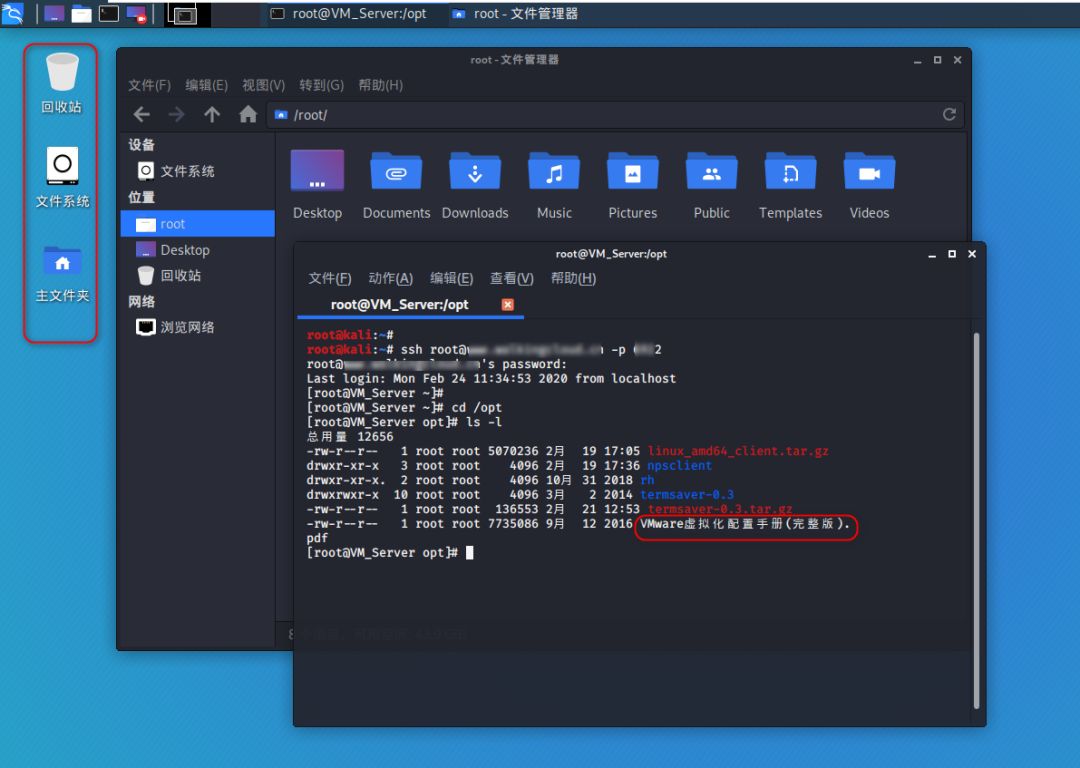Maximize the file manager window

[x=937, y=60]
